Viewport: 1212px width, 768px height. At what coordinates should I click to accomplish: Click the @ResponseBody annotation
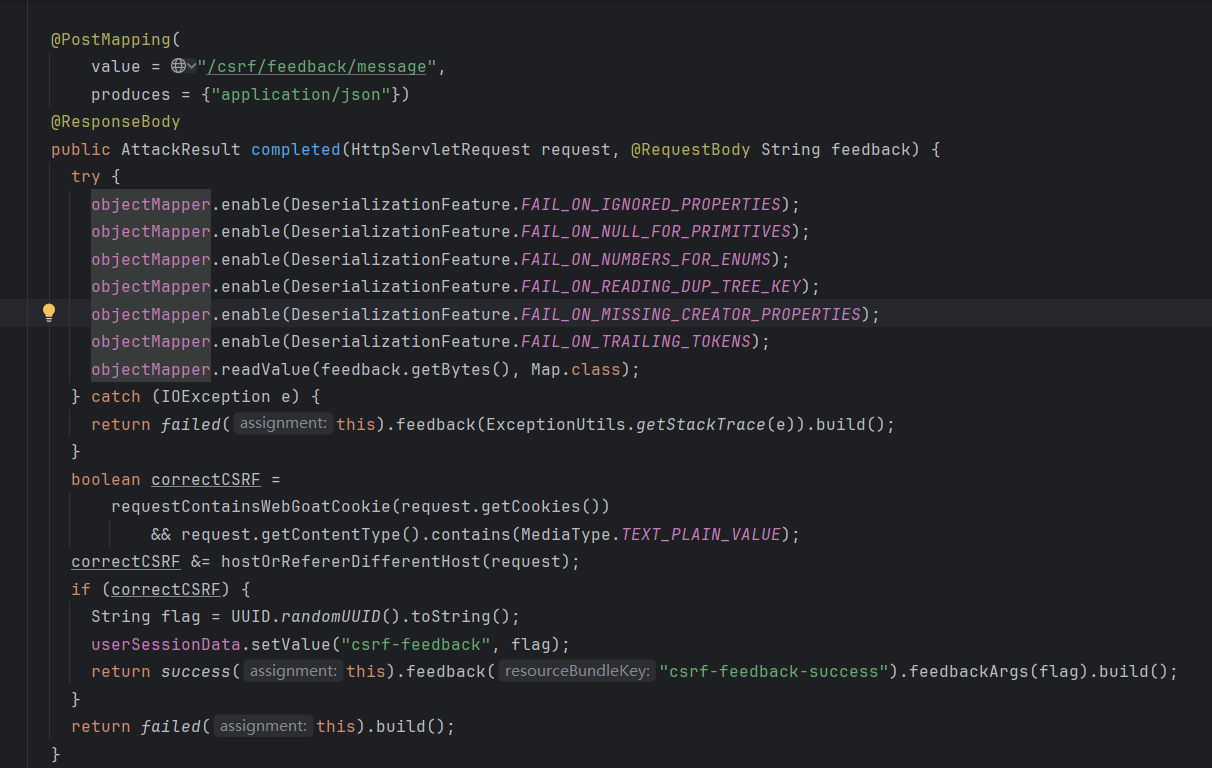click(x=116, y=122)
